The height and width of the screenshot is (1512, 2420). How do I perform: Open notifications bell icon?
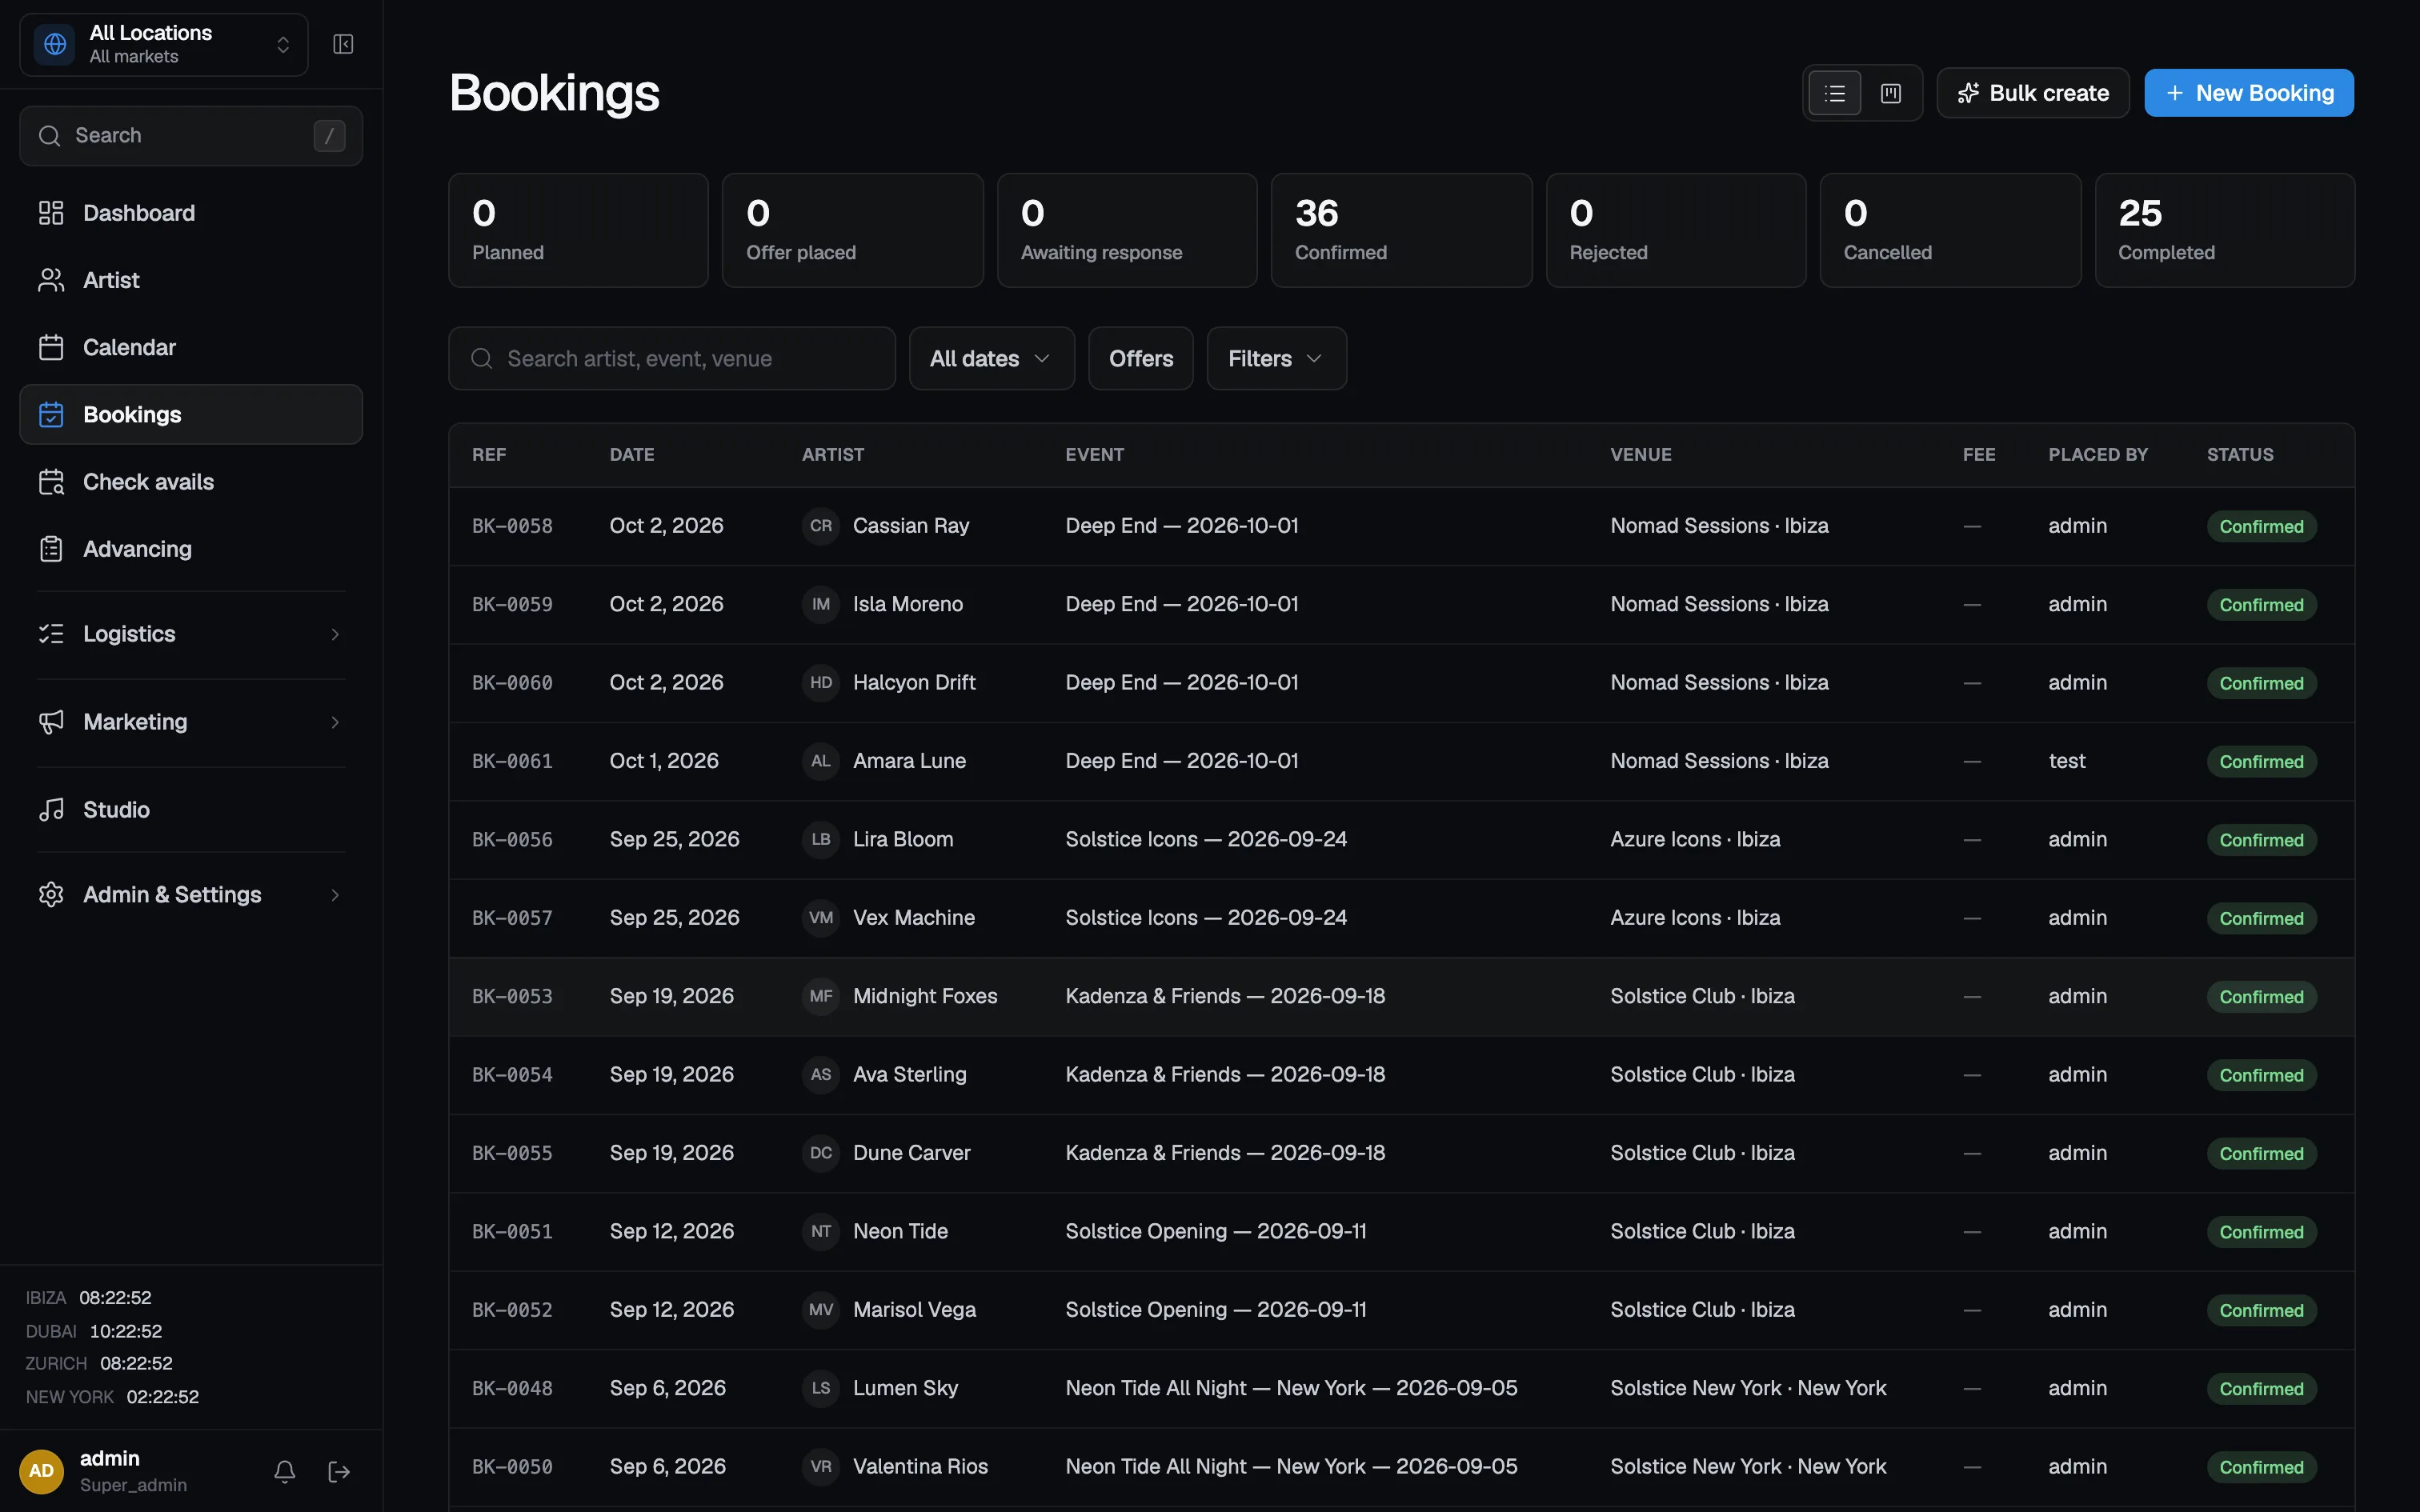coord(285,1471)
